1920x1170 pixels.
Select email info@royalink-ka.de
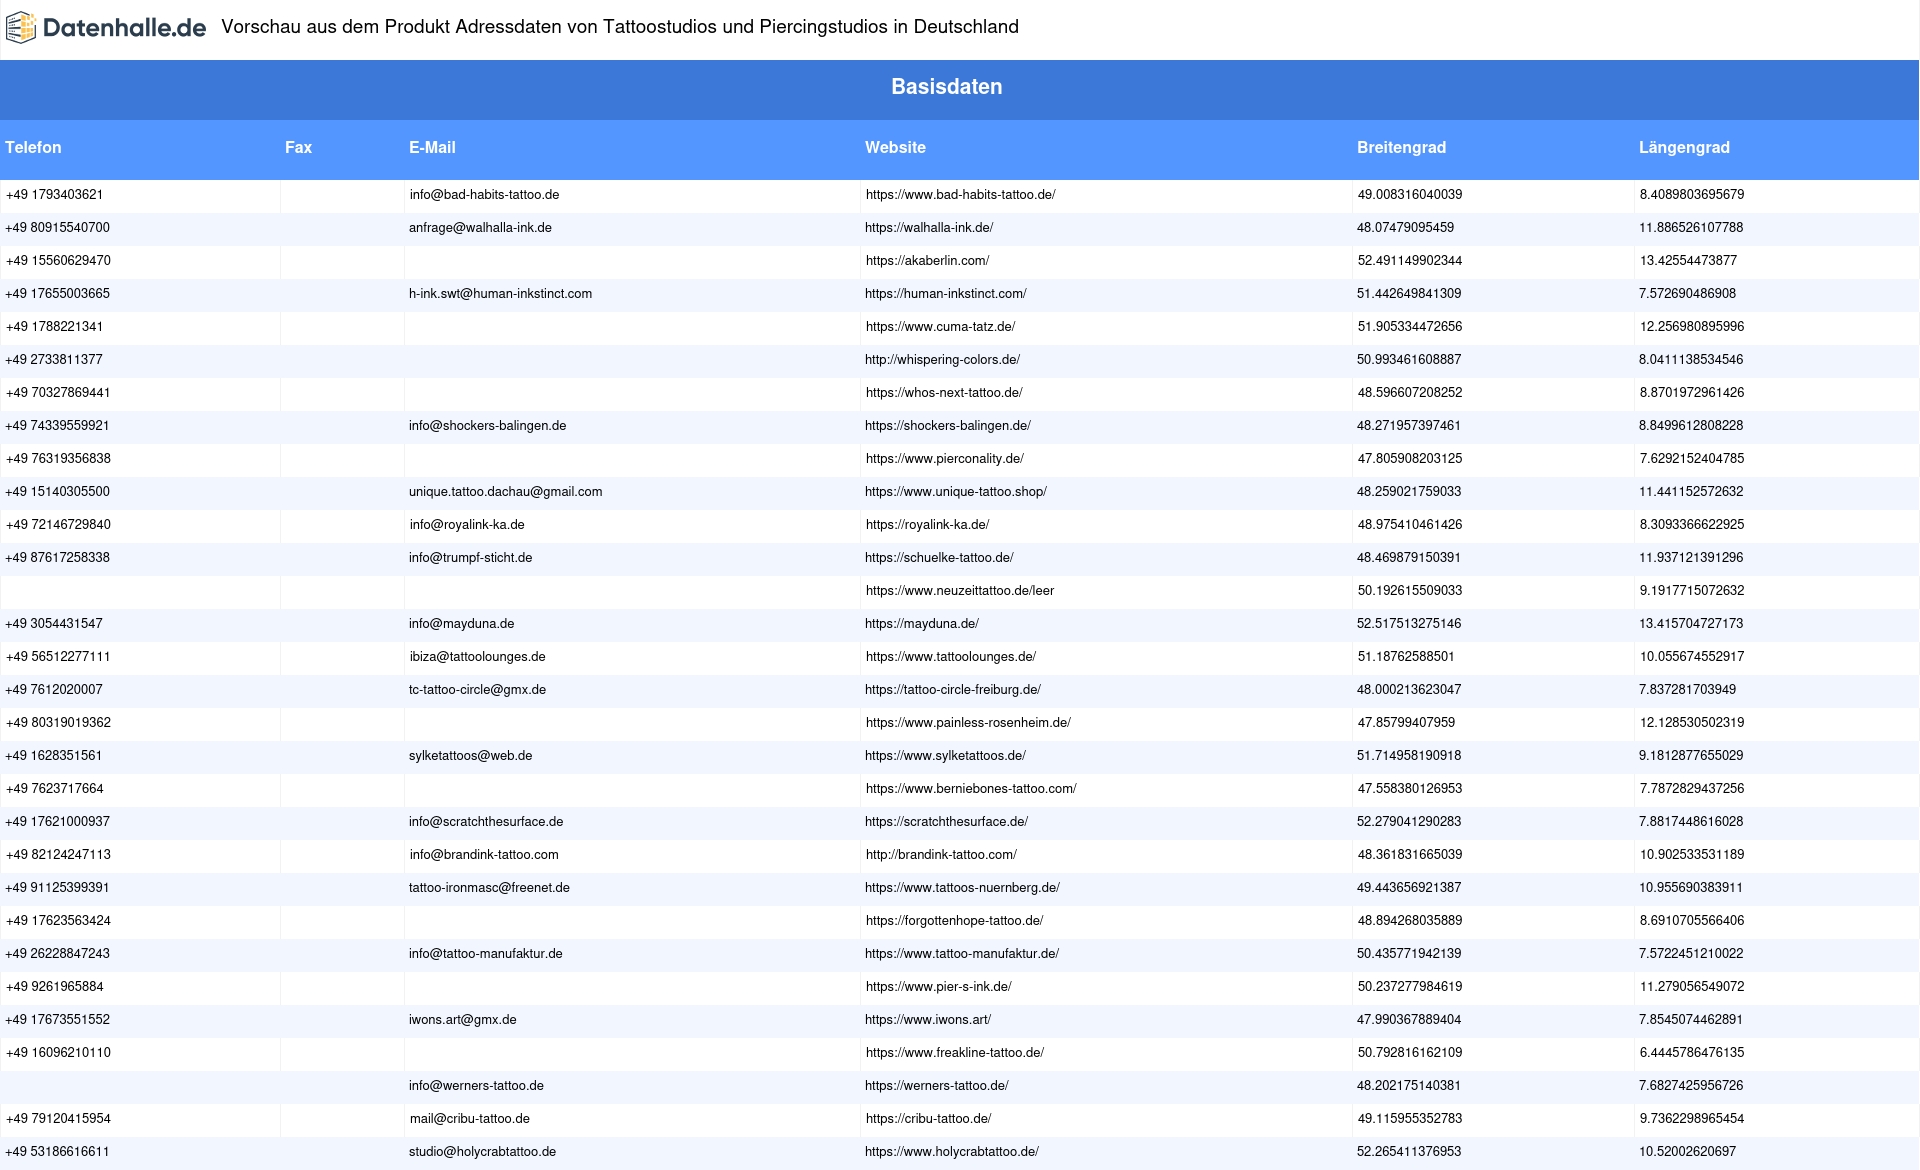click(x=467, y=525)
